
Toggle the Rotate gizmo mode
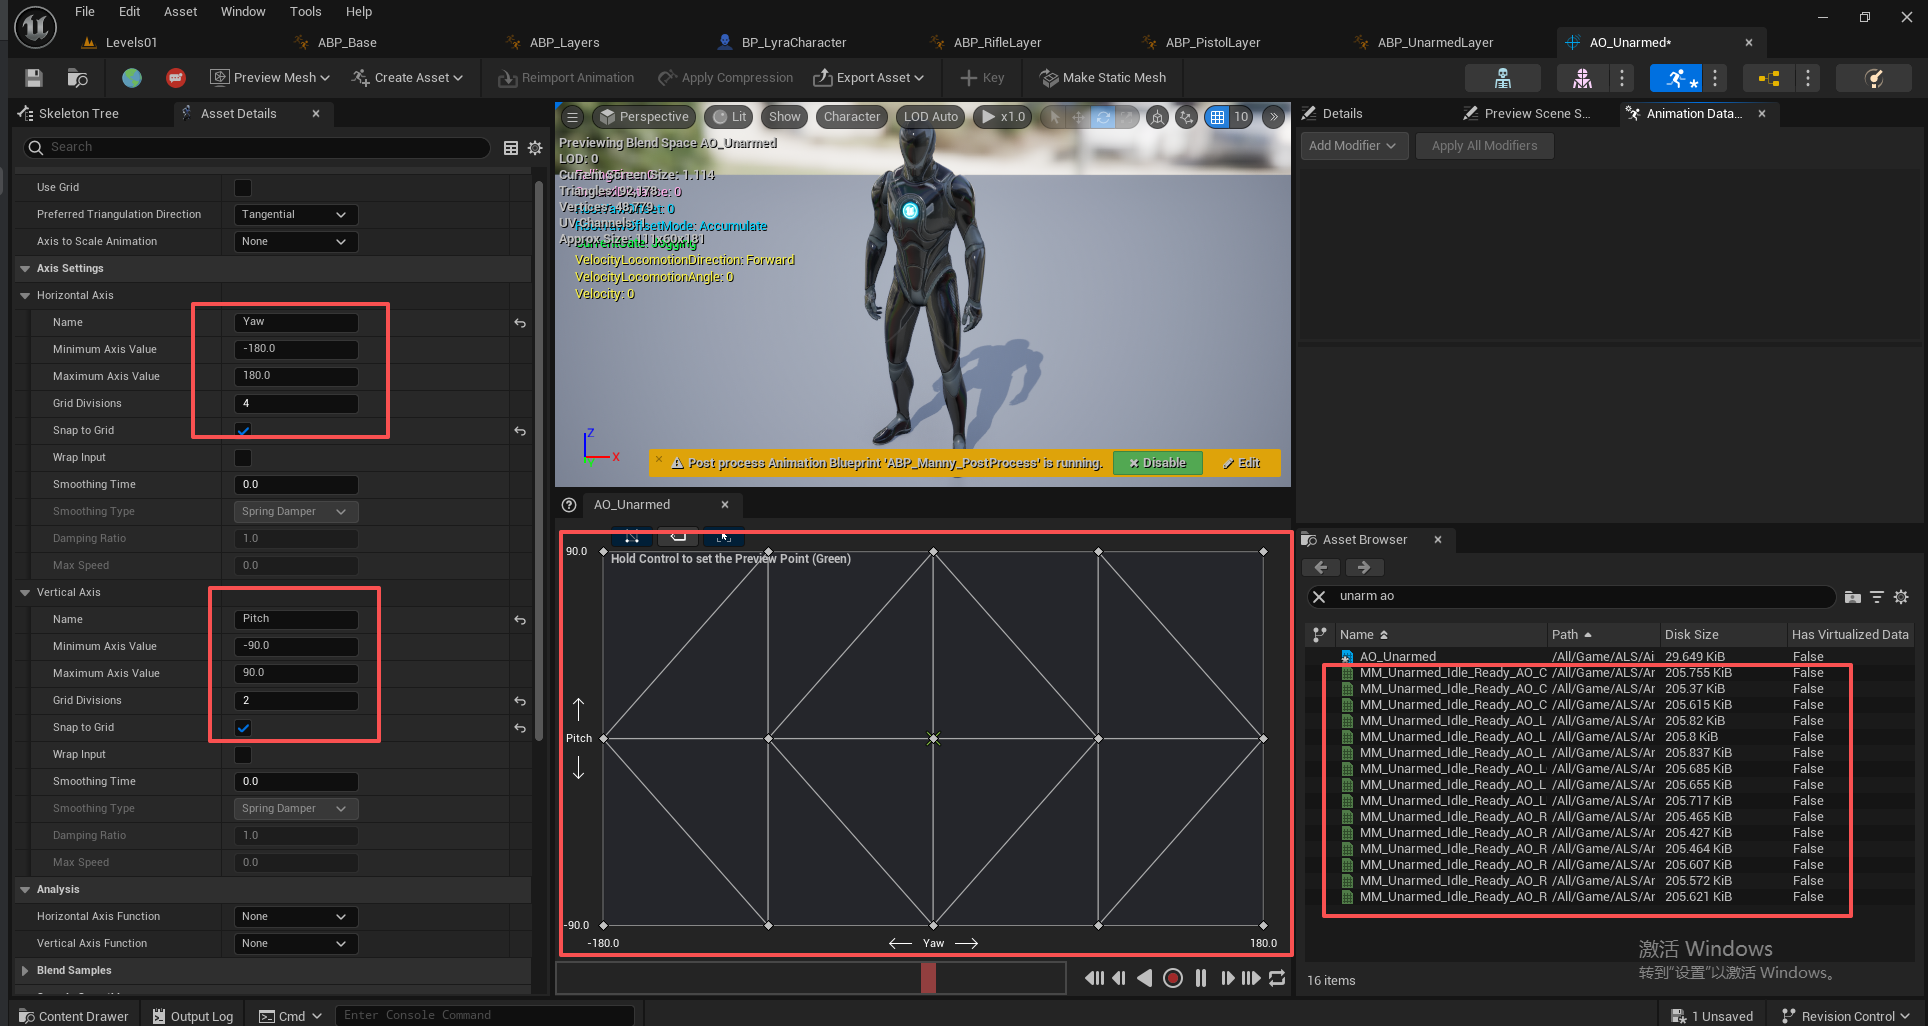click(1103, 117)
